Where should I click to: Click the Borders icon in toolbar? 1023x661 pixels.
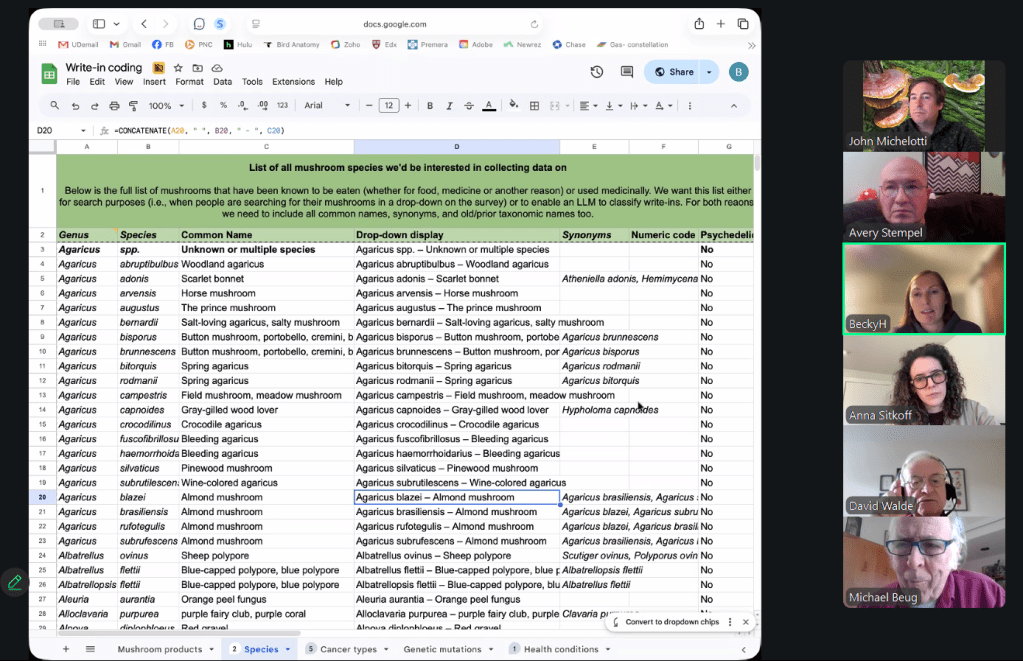[x=535, y=106]
